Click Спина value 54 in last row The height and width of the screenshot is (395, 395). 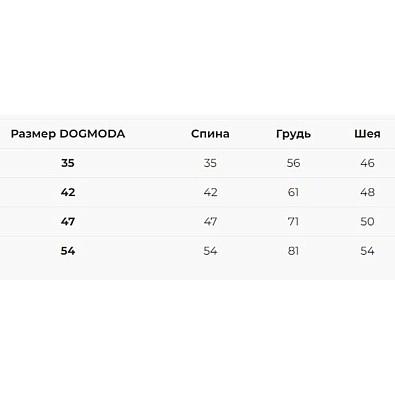coord(210,251)
